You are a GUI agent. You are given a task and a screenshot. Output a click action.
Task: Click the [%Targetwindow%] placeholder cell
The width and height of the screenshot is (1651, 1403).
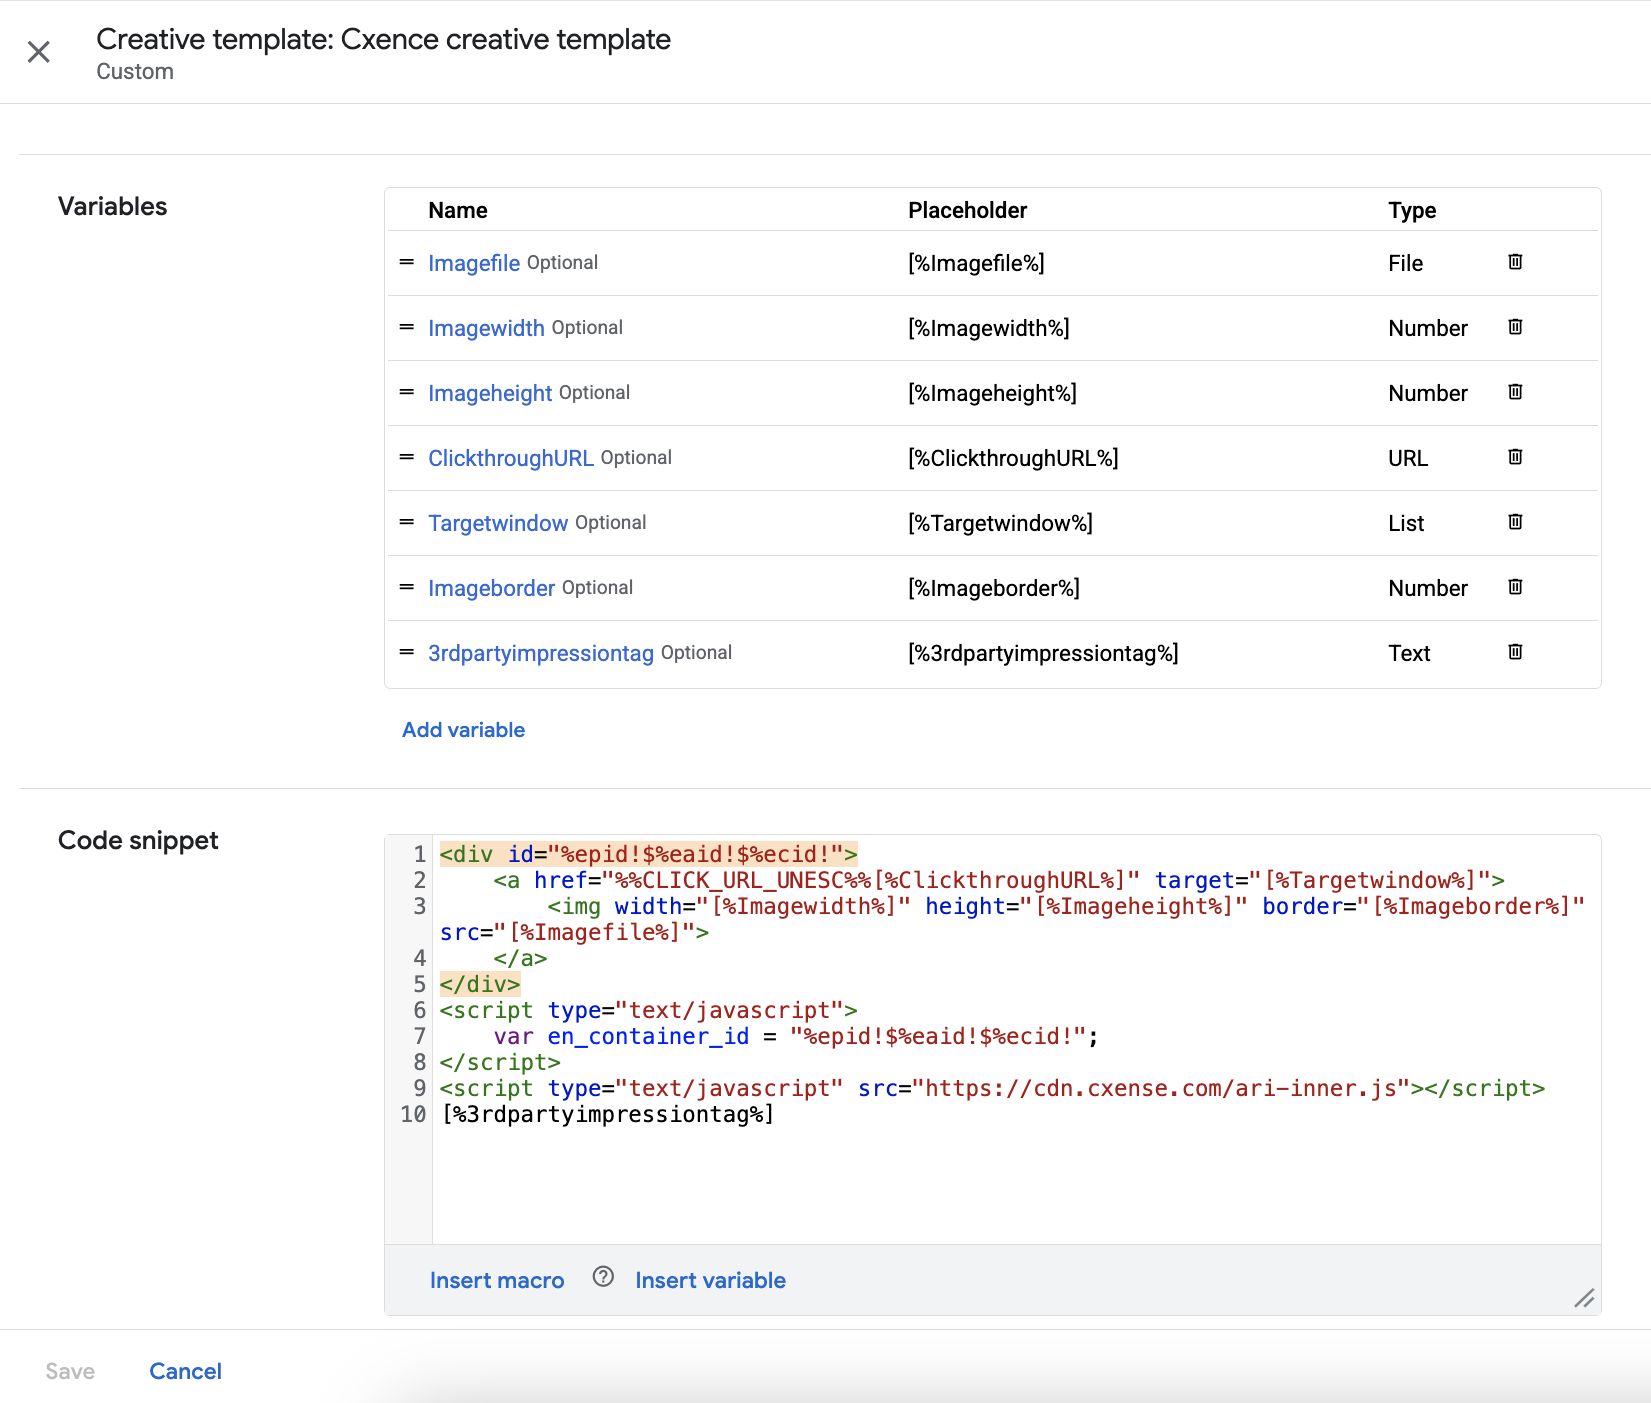(x=1000, y=523)
